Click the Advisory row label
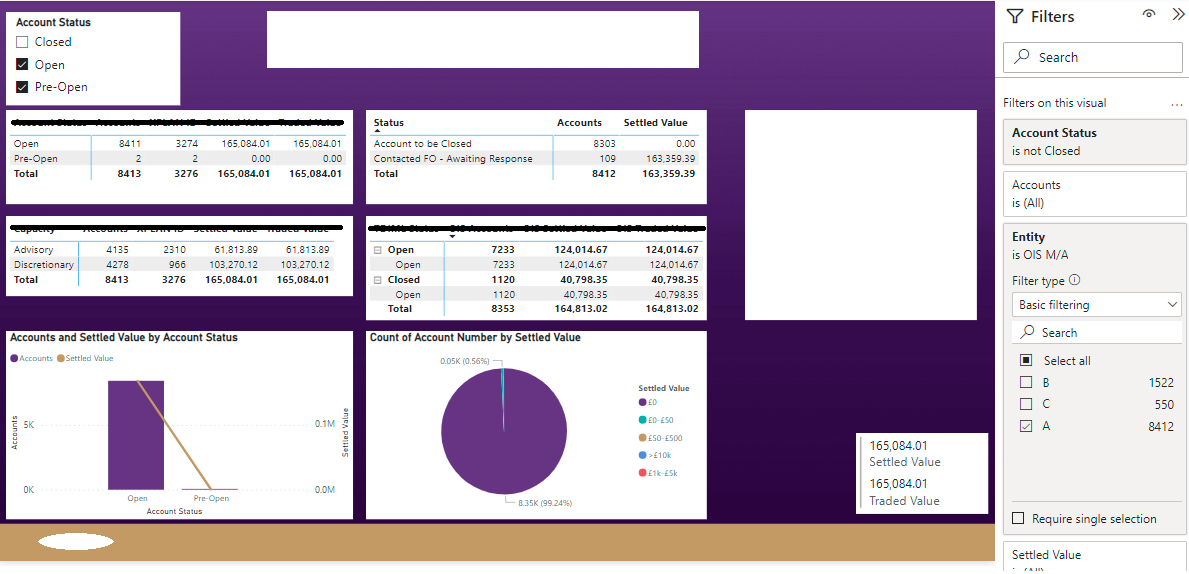 click(33, 249)
